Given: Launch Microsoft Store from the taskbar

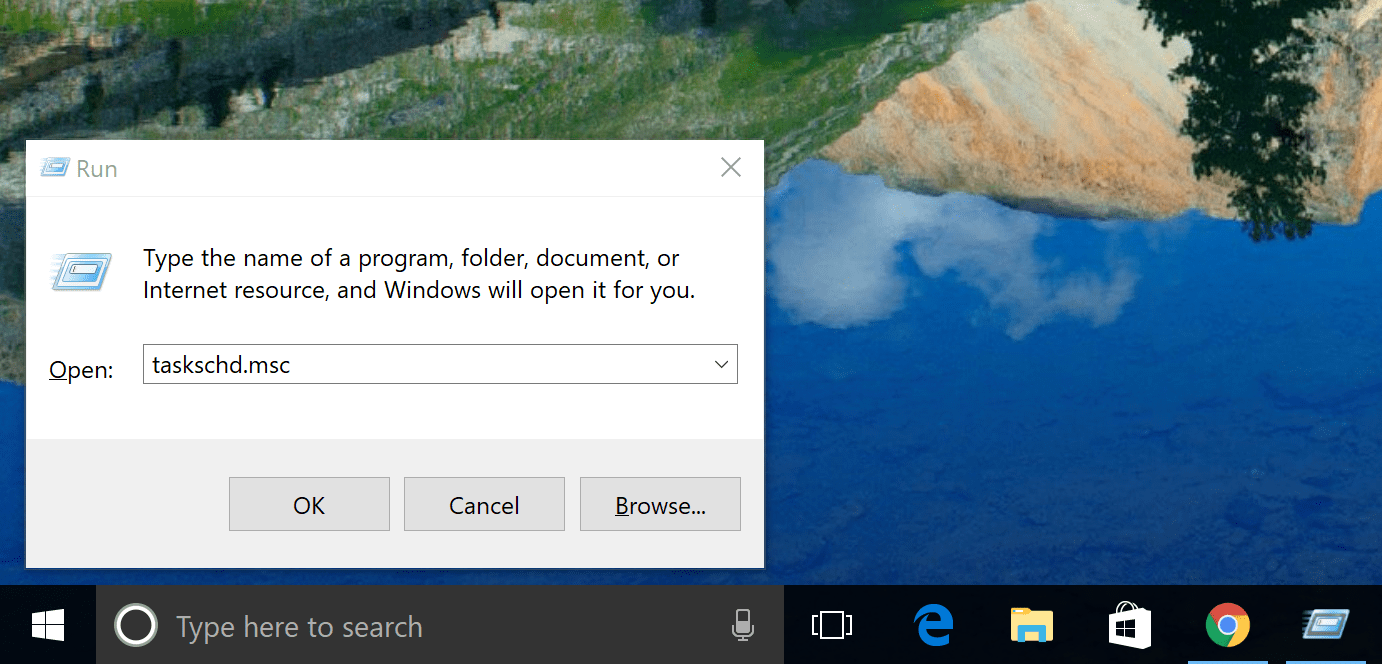Looking at the screenshot, I should (1129, 624).
